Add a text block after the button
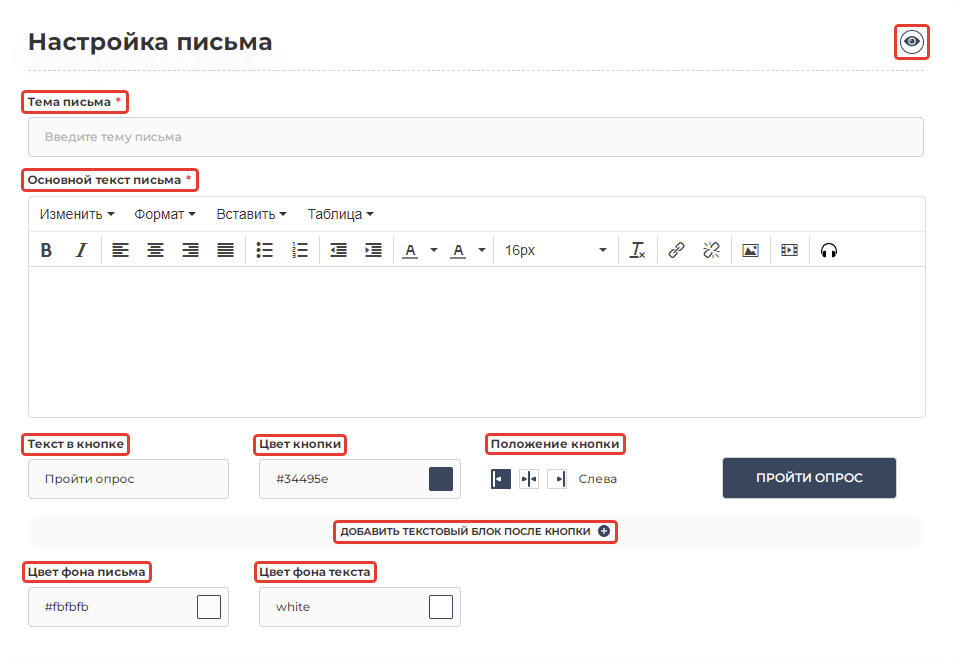Viewport: 955px width, 658px height. [475, 531]
